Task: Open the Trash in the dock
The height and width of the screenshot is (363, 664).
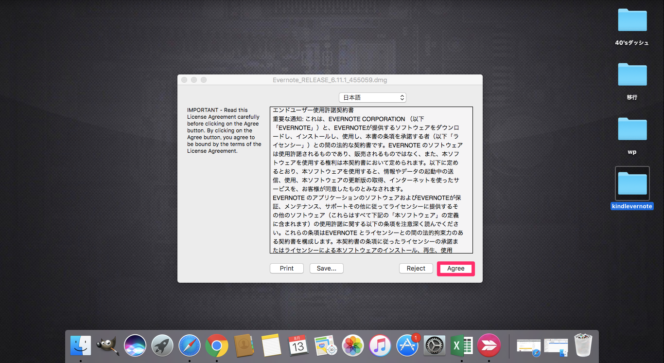Action: 583,345
